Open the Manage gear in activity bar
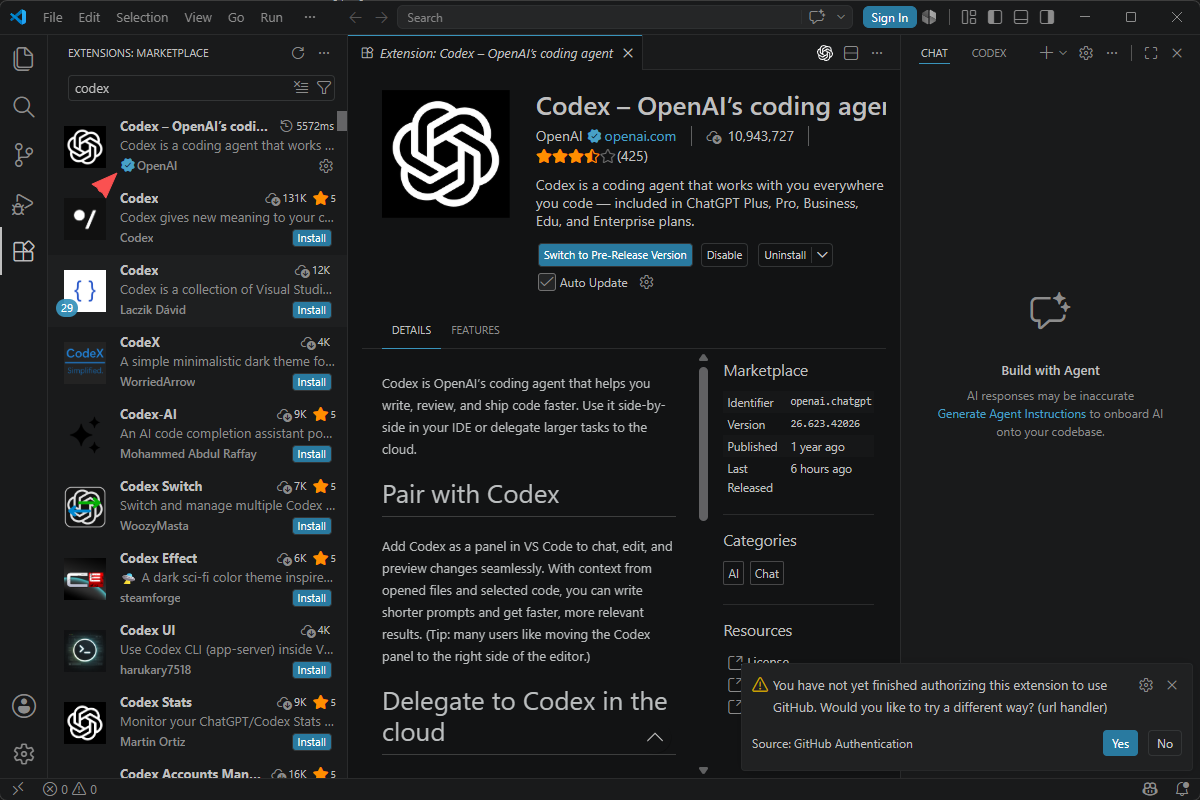 [24, 754]
